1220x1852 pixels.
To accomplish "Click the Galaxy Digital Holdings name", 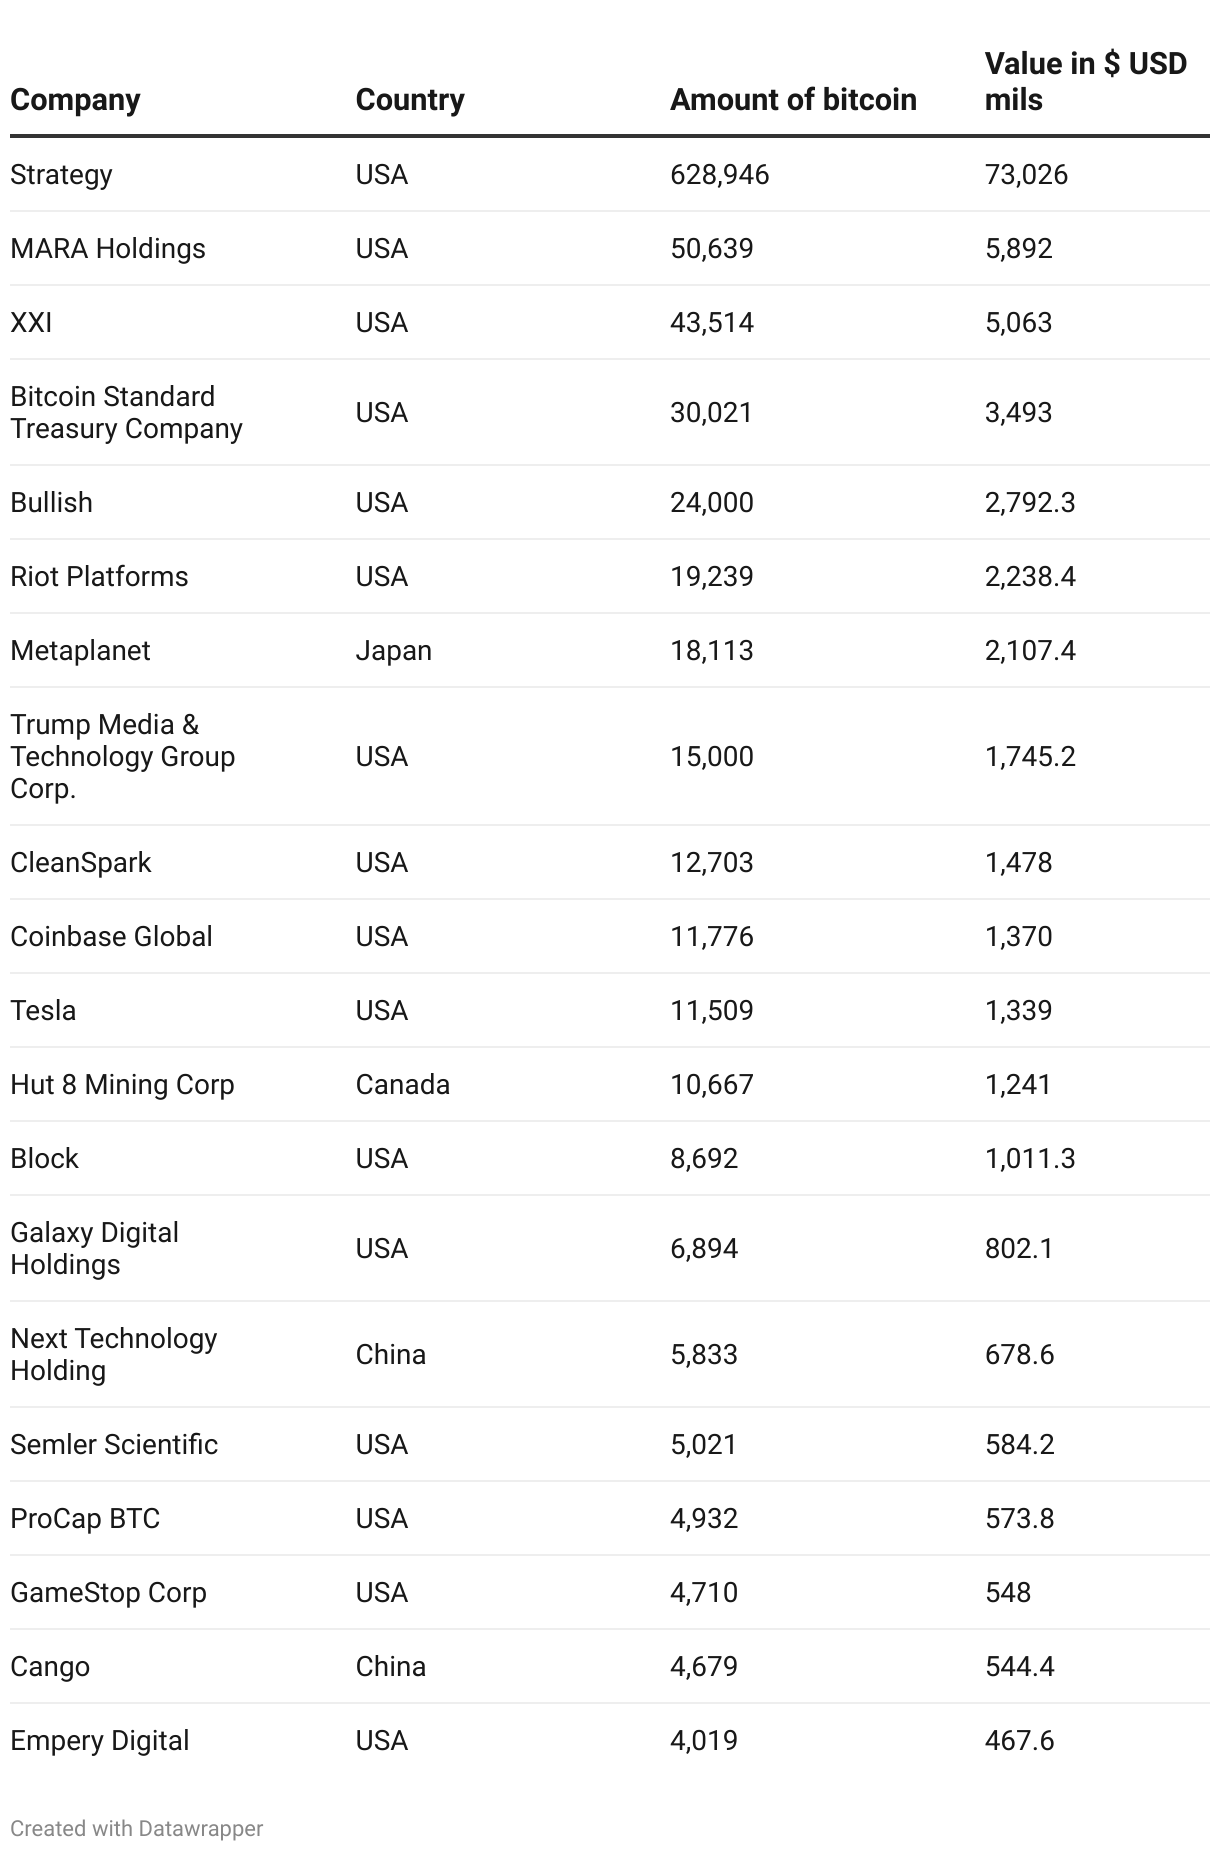I will (x=94, y=1249).
